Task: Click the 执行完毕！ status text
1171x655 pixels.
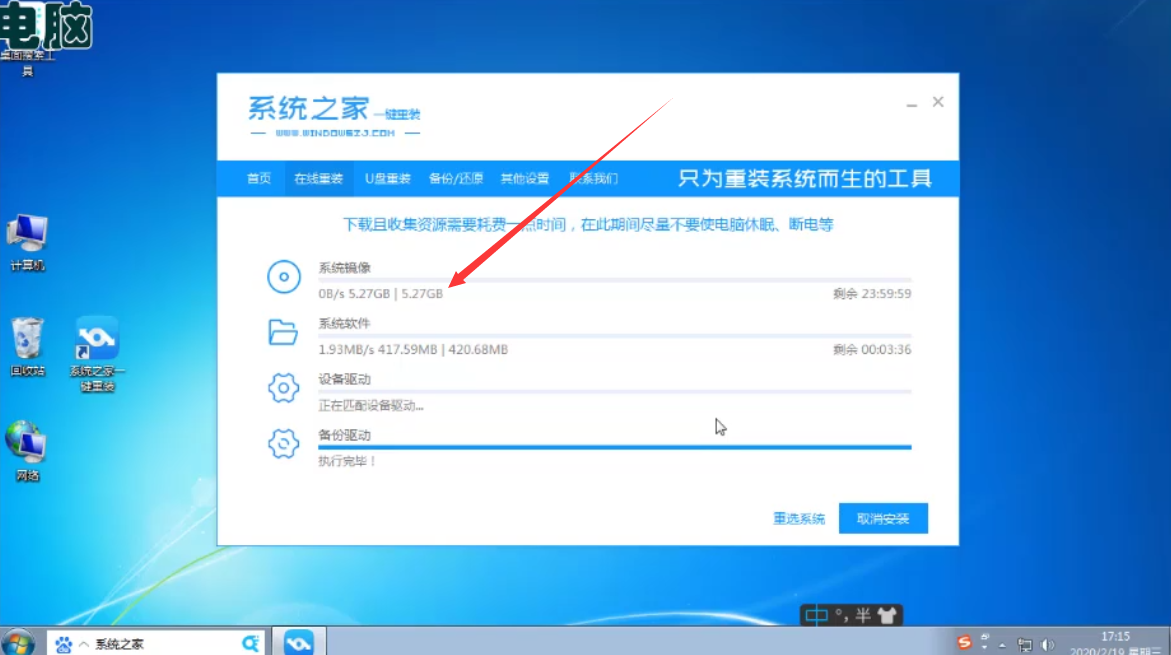Action: [x=347, y=462]
